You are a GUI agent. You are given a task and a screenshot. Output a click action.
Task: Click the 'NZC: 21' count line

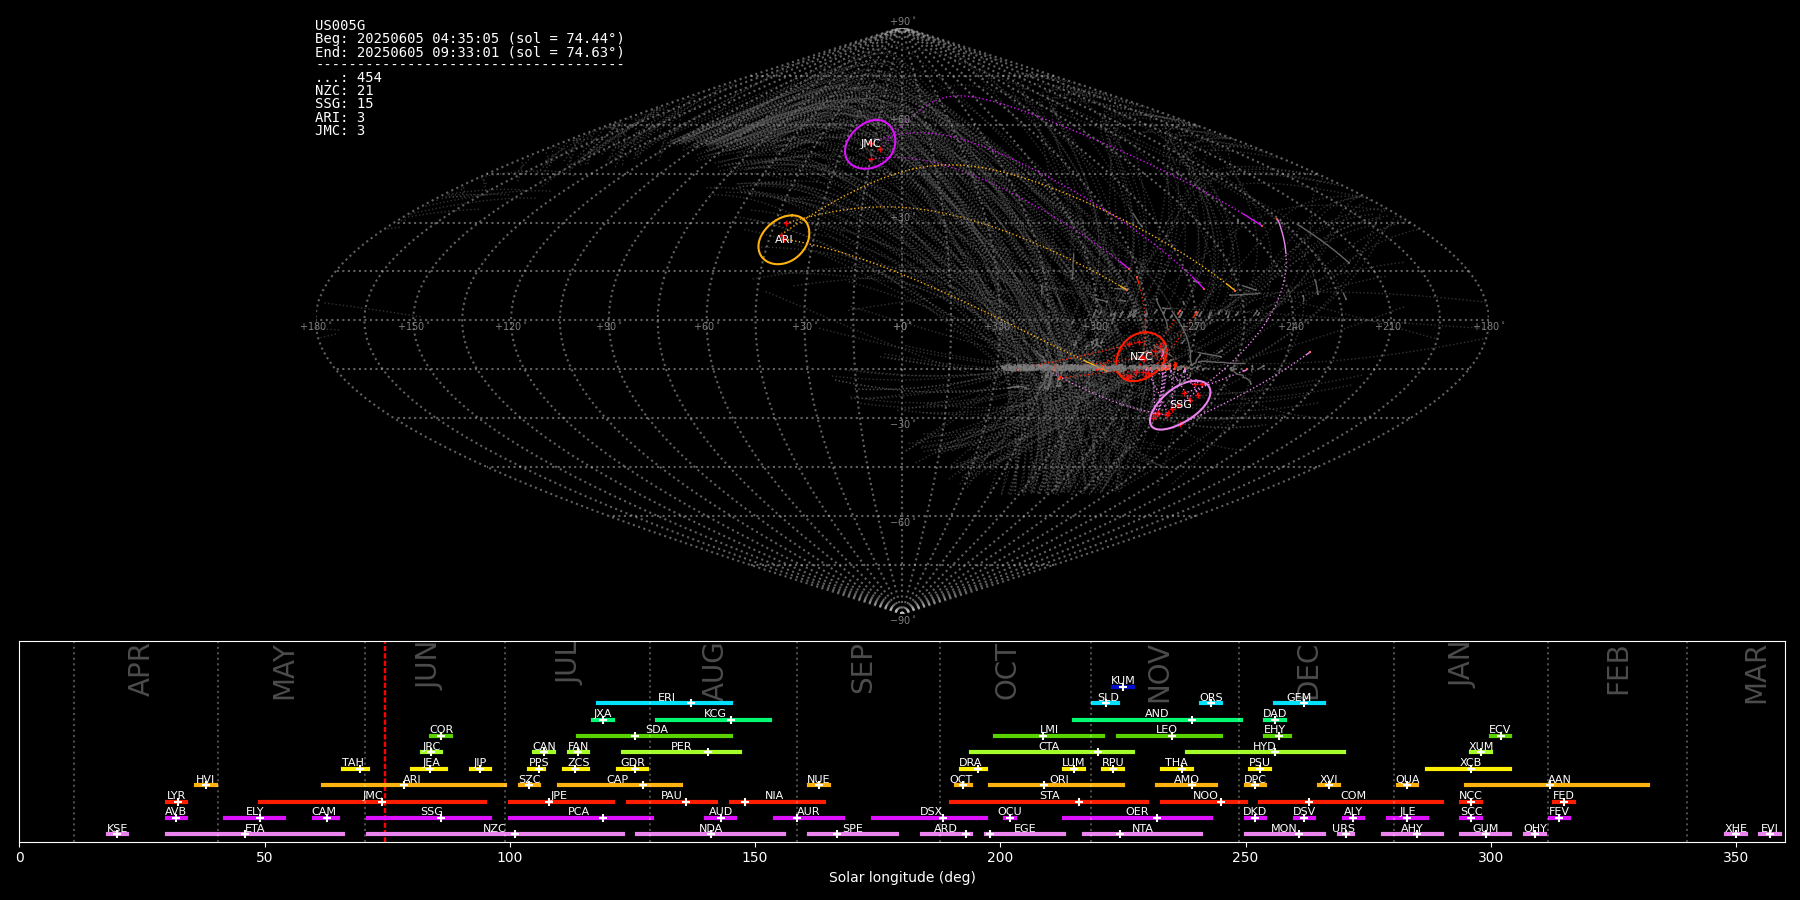[344, 90]
